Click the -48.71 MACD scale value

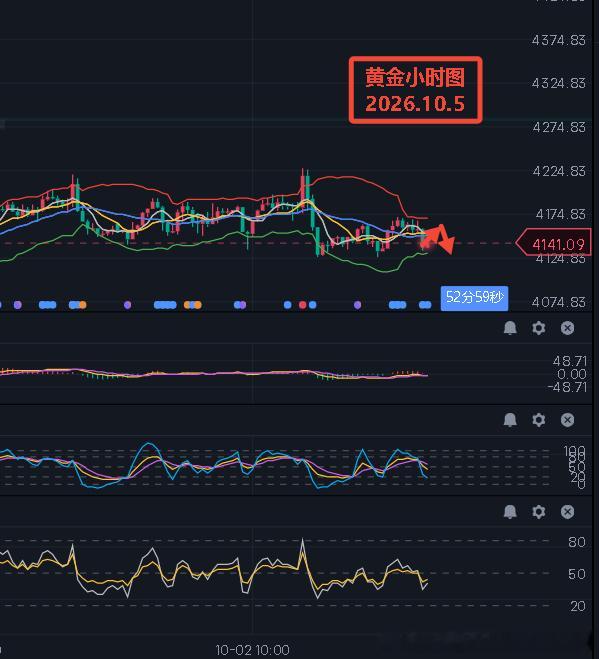click(567, 387)
